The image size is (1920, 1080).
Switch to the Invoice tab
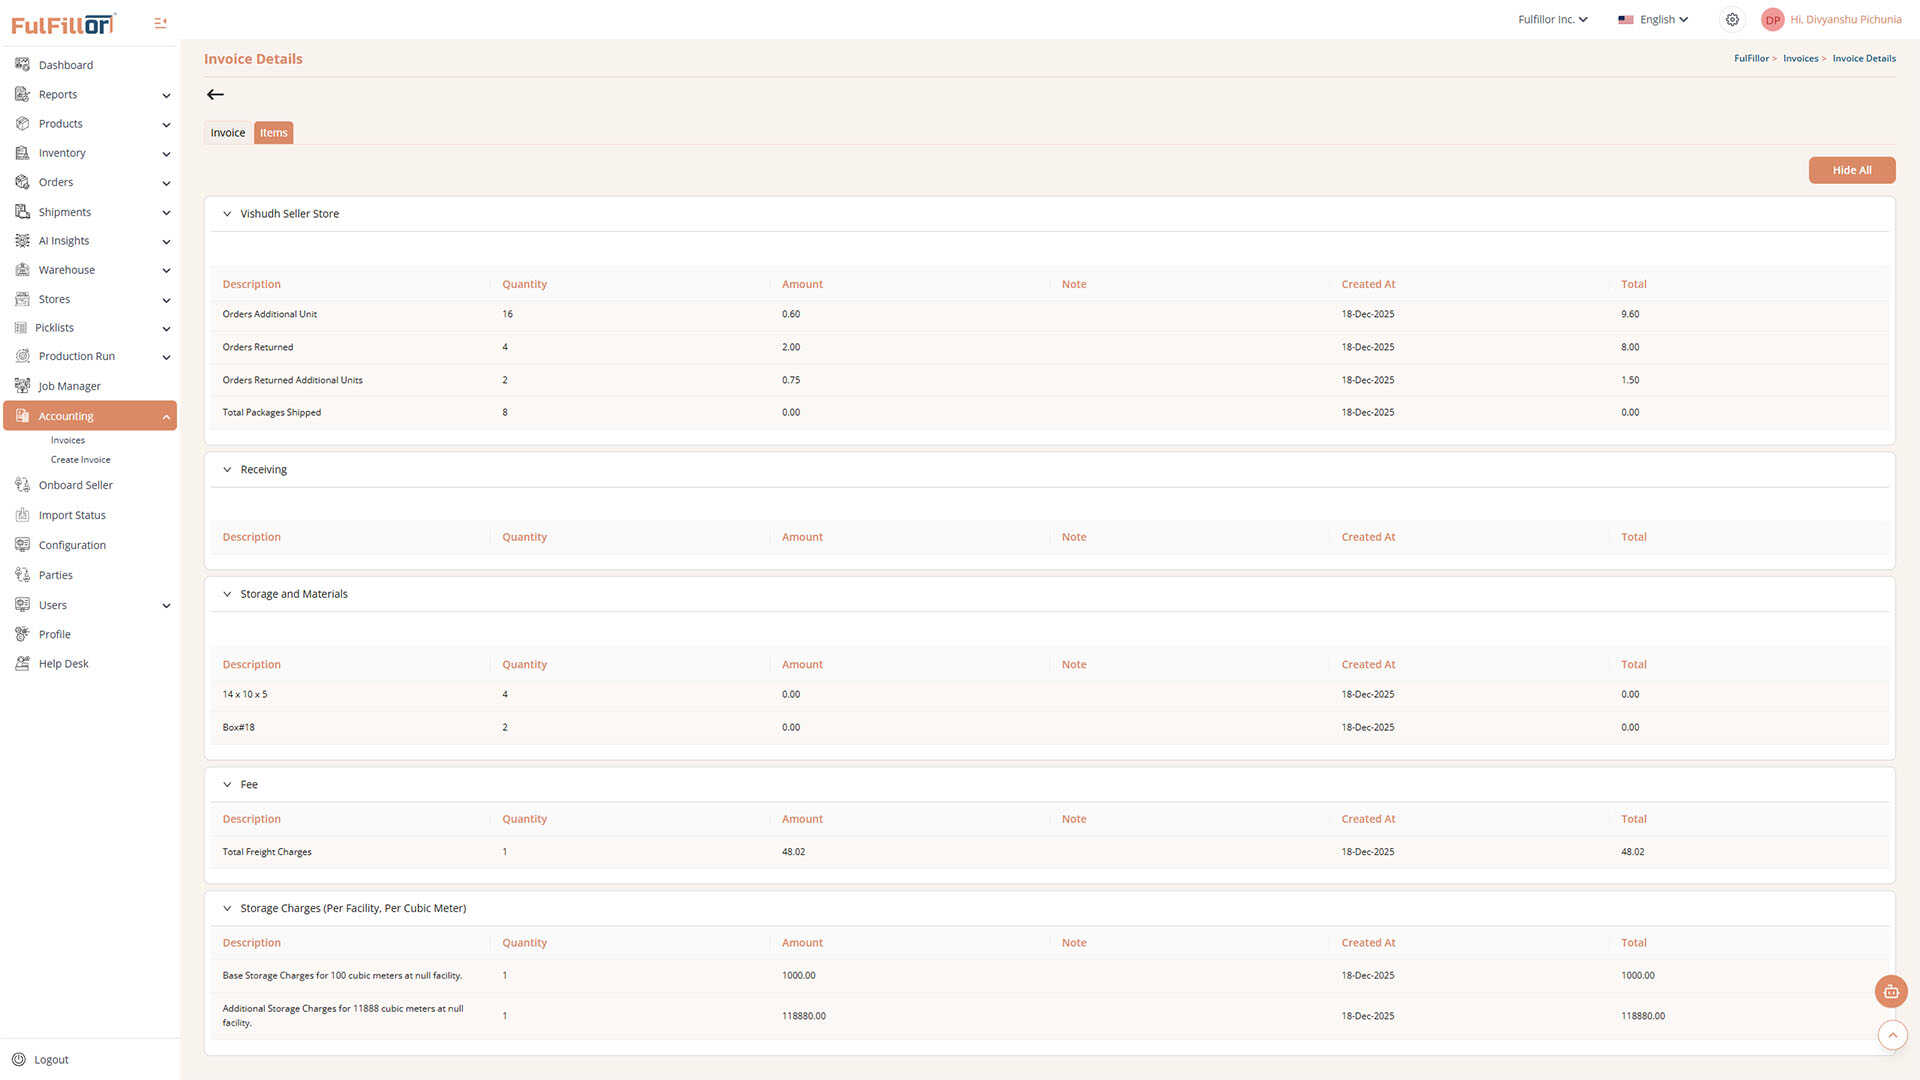click(x=227, y=133)
